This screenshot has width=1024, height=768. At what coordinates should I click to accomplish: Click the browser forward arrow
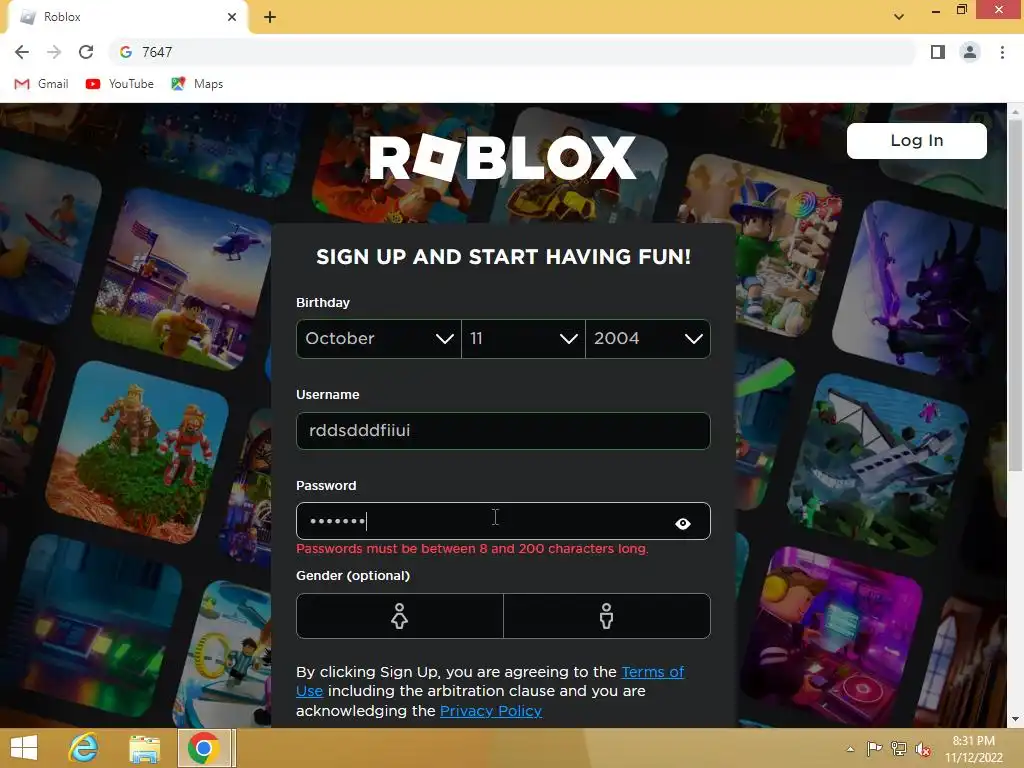[x=54, y=52]
